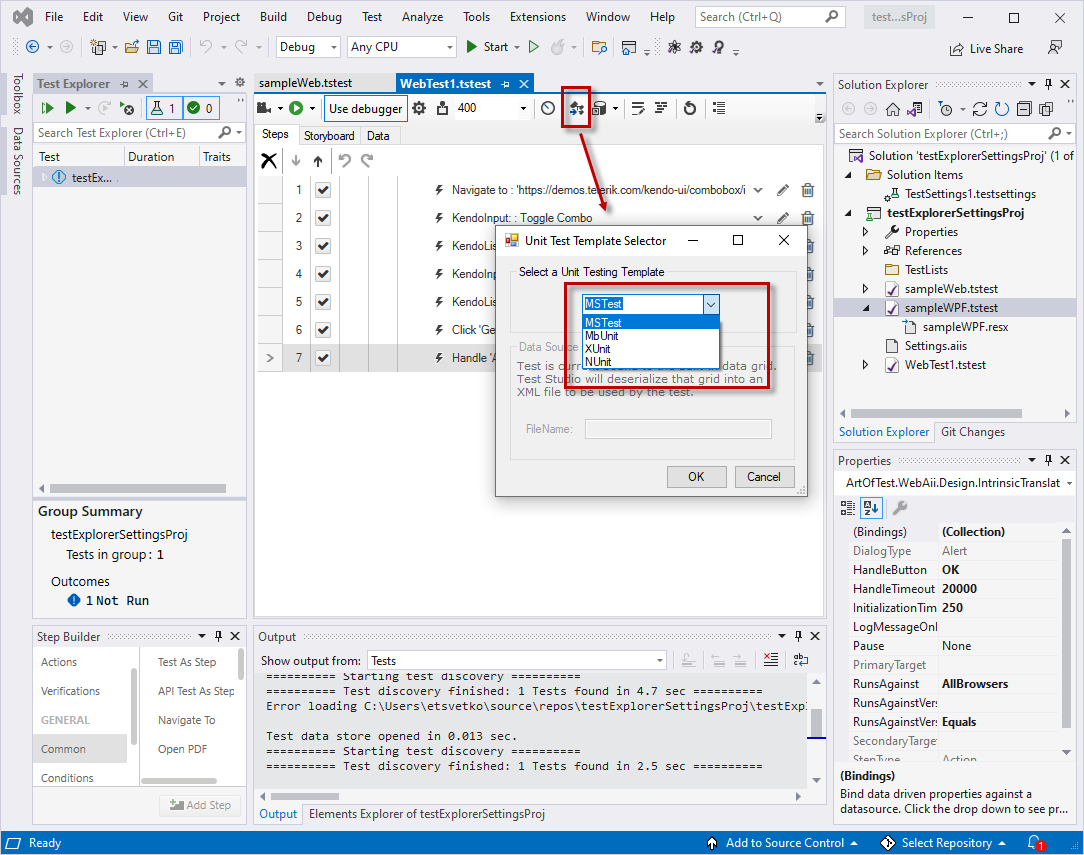This screenshot has width=1084, height=855.
Task: Open the 400 delay dropdown in test toolbar
Action: point(523,108)
